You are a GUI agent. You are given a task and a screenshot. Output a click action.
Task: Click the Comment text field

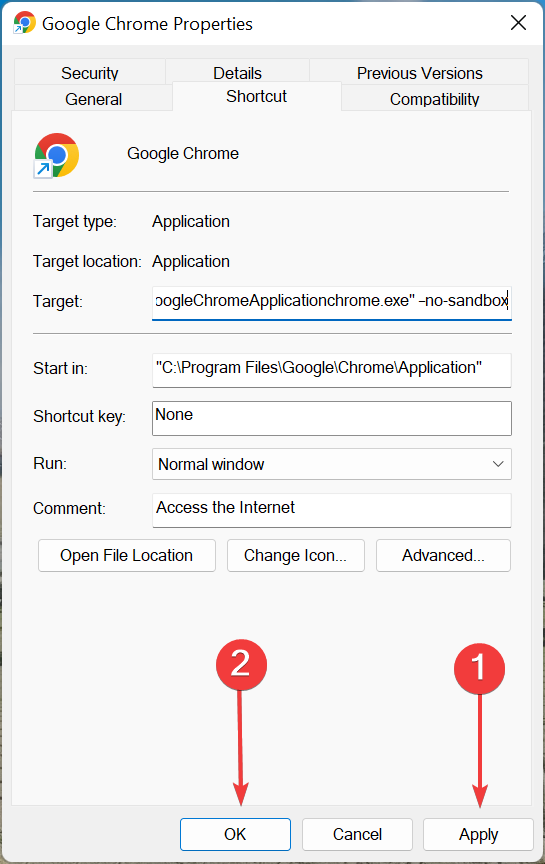(x=332, y=510)
